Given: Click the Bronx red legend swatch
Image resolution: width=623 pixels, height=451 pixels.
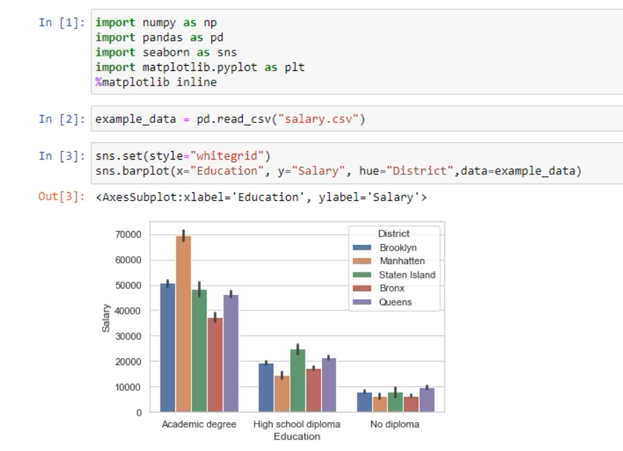Looking at the screenshot, I should click(x=363, y=287).
